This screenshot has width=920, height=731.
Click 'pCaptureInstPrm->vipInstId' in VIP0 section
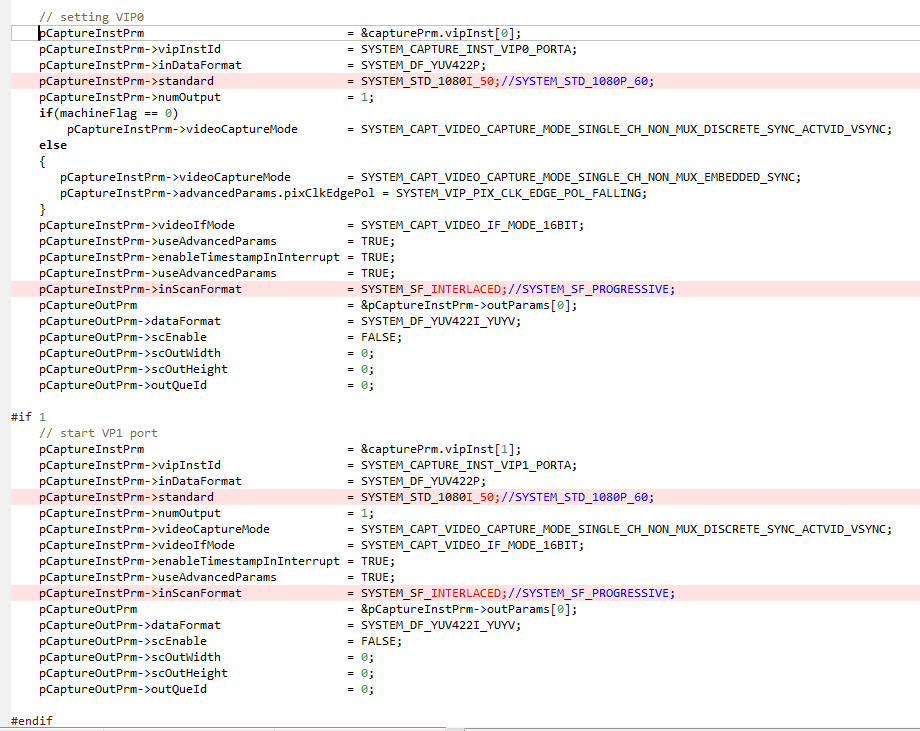click(130, 49)
